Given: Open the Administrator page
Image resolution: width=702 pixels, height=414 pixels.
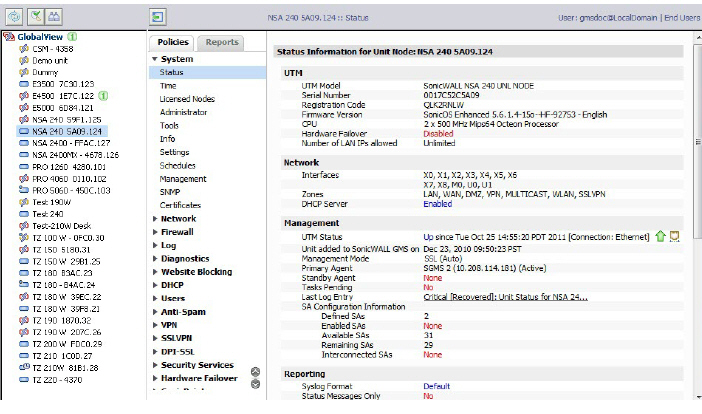Looking at the screenshot, I should [183, 112].
